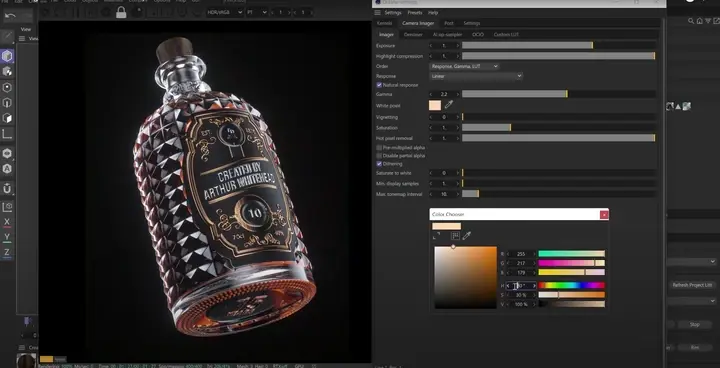The width and height of the screenshot is (720, 368).
Task: Enable Pre-multiplied alpha checkbox
Action: pos(379,148)
